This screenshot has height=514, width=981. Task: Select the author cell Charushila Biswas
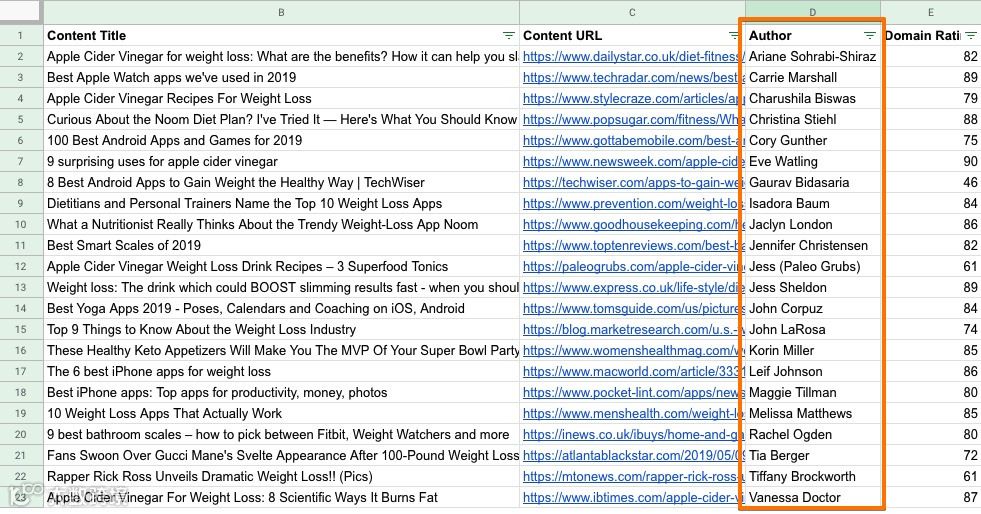[813, 99]
